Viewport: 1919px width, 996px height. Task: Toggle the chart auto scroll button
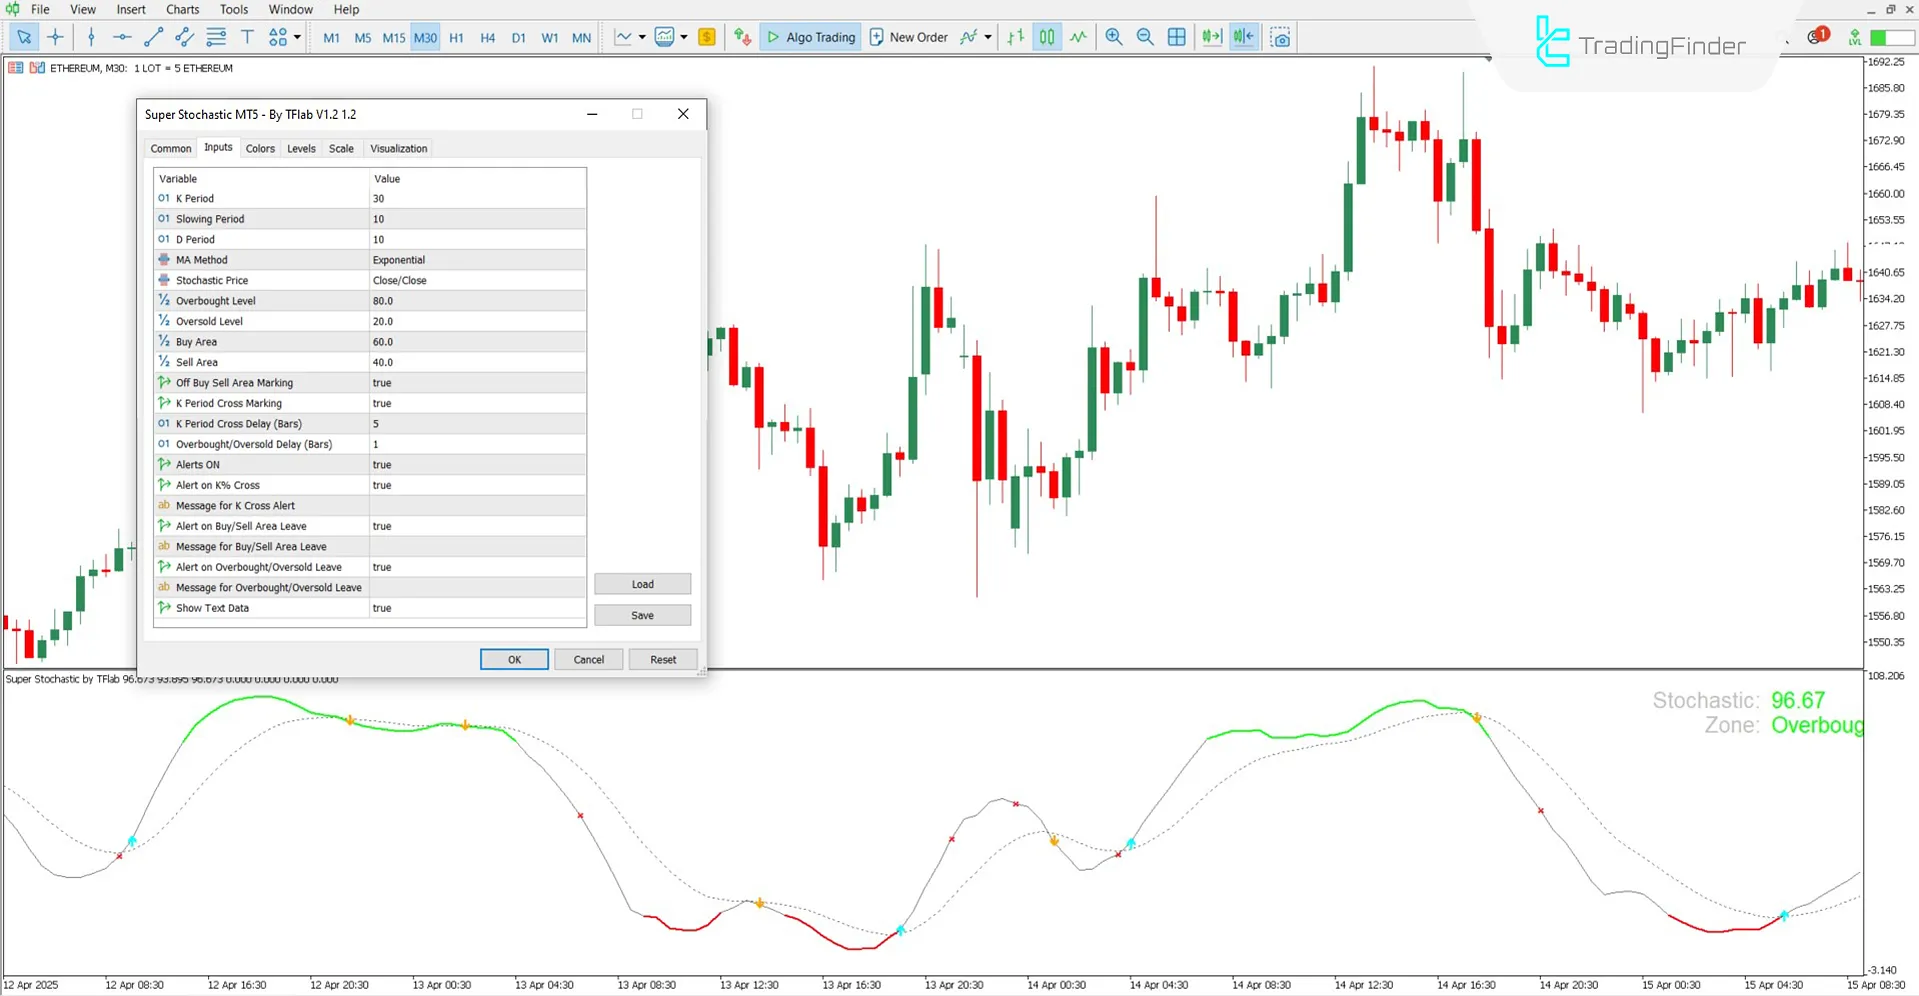coord(1212,37)
